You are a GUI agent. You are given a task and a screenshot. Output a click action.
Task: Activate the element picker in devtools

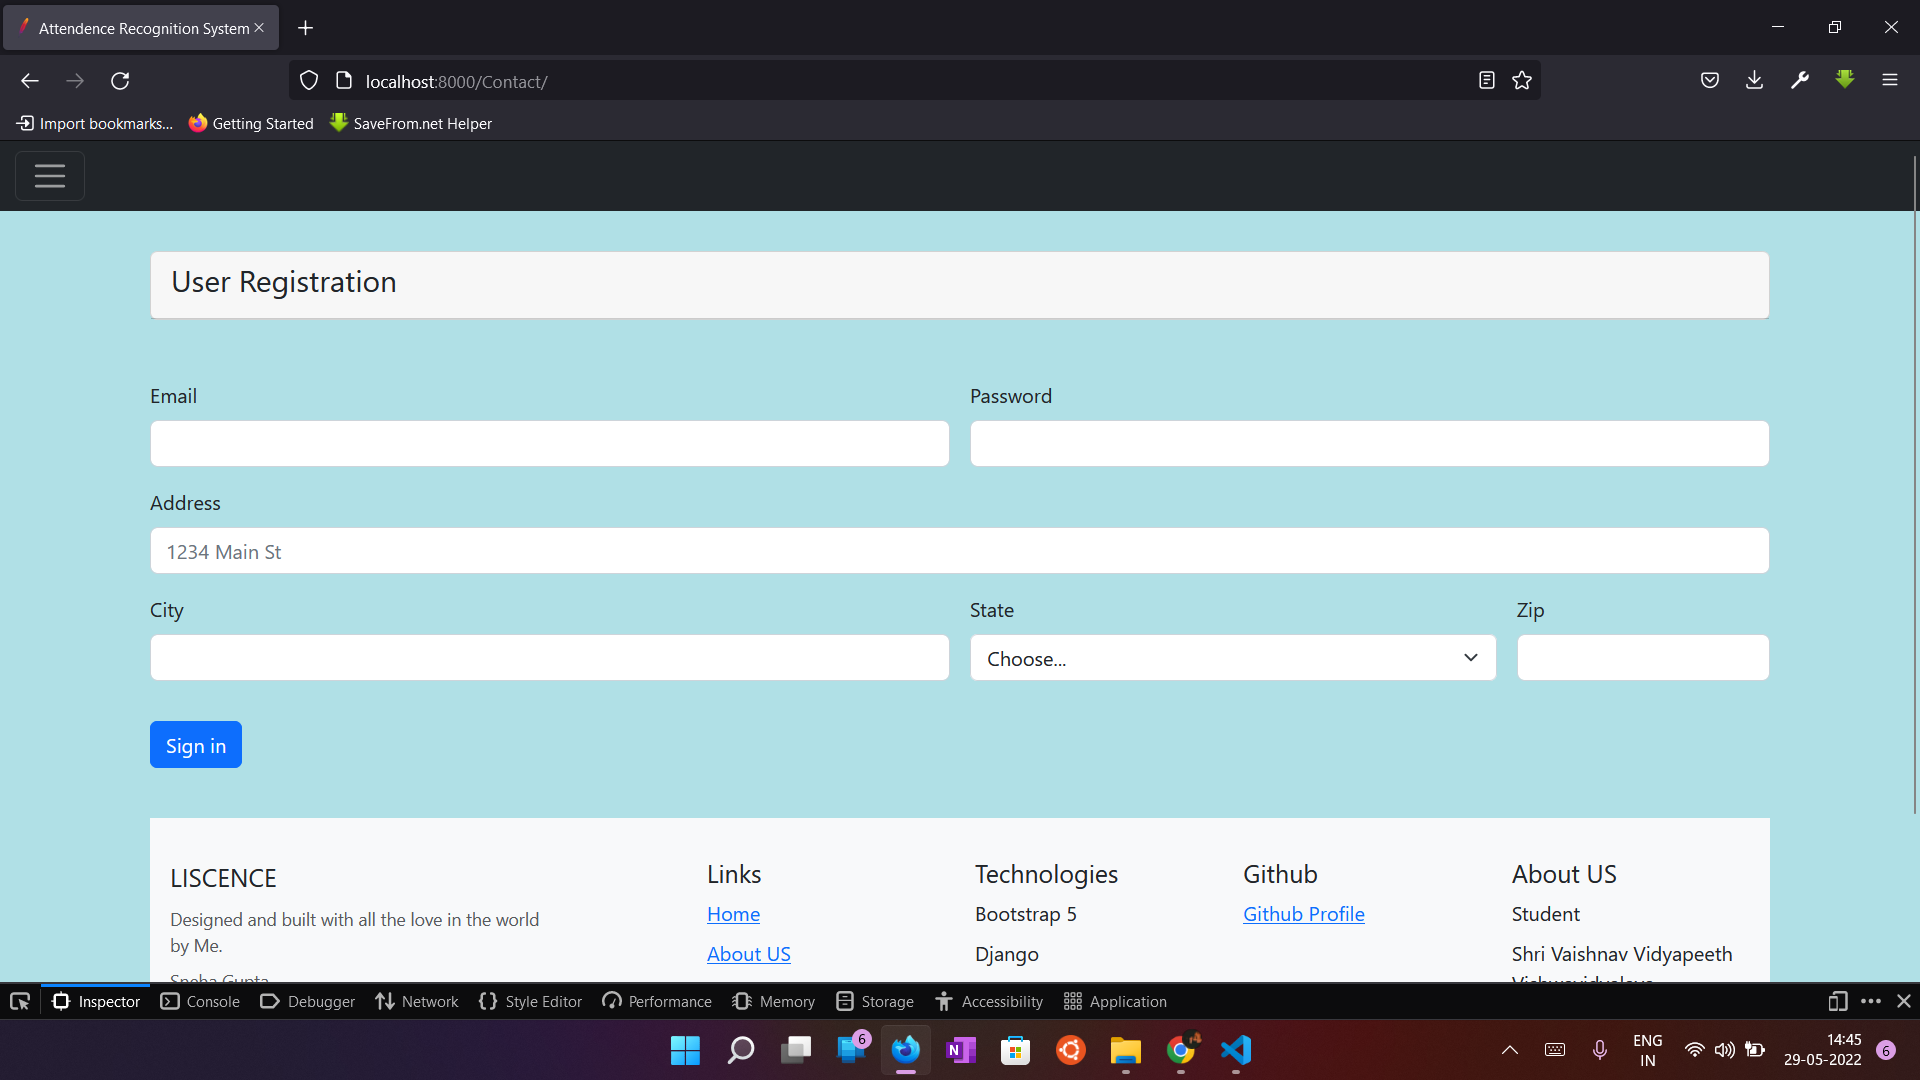[20, 1001]
